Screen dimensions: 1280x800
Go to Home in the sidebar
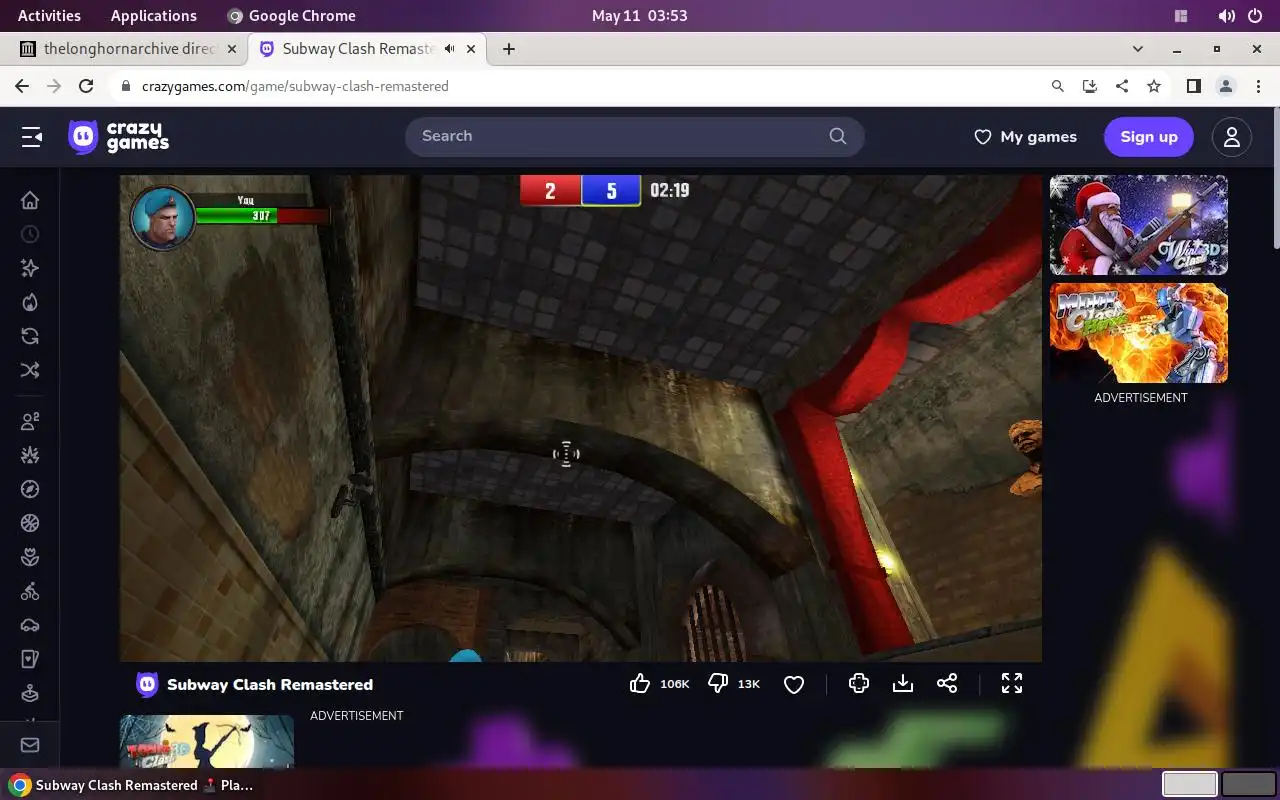click(30, 200)
